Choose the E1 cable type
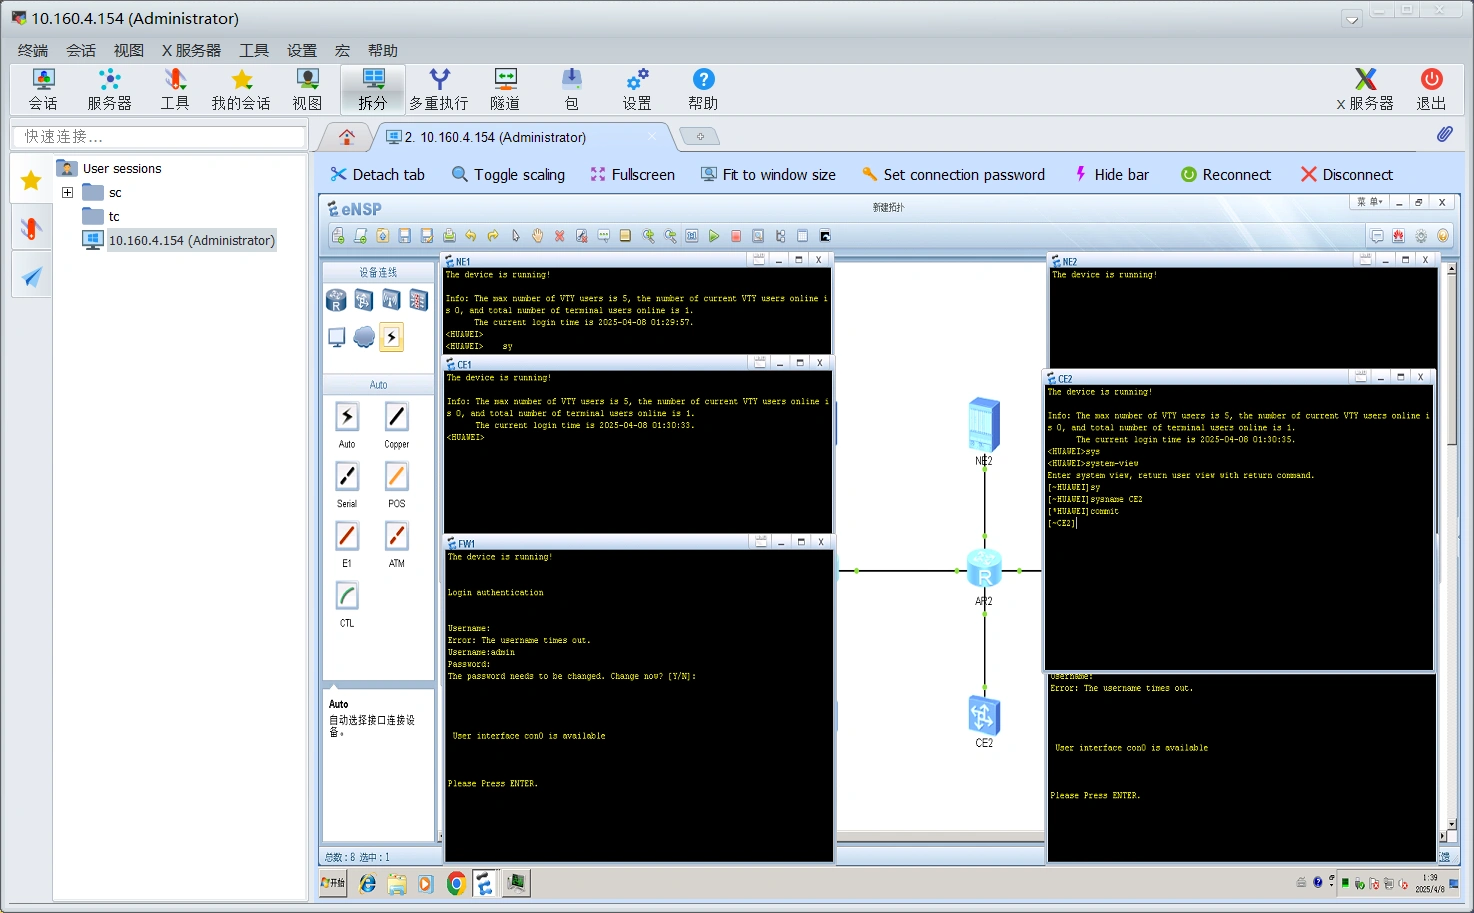Image resolution: width=1474 pixels, height=913 pixels. pyautogui.click(x=347, y=536)
